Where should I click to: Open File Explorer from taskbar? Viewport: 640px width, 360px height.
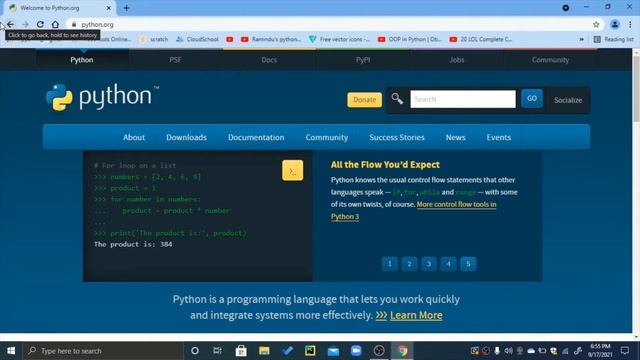tap(264, 351)
